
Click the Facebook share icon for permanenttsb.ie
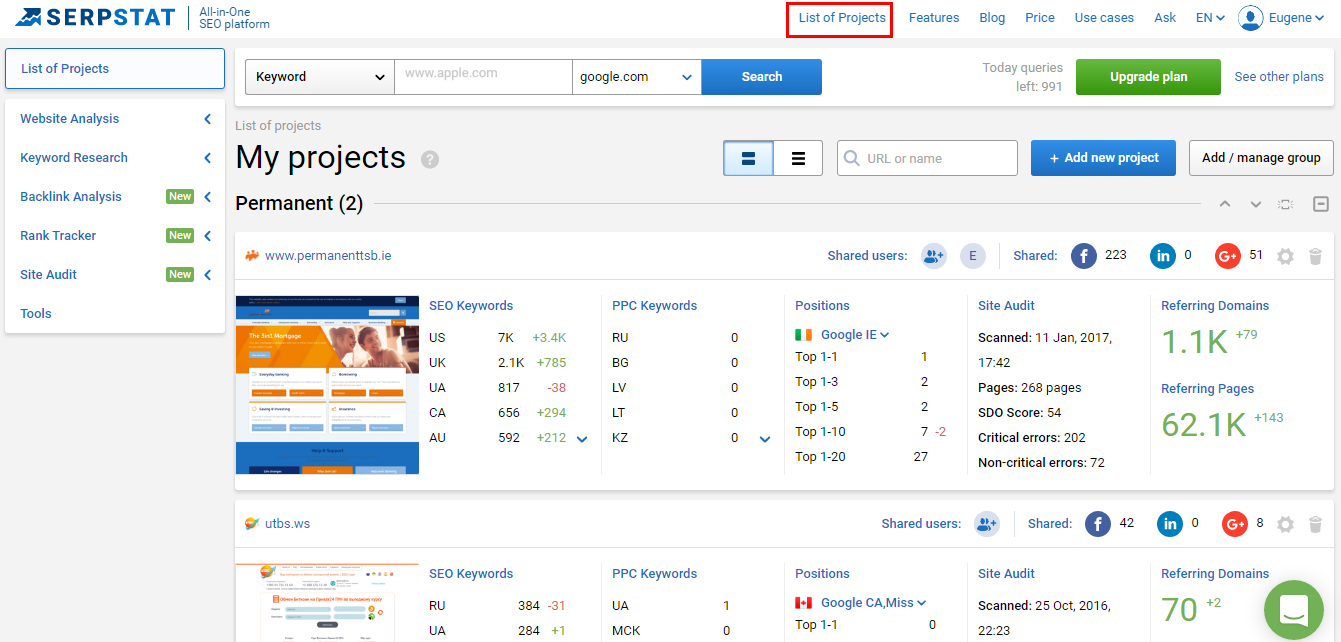pos(1084,256)
